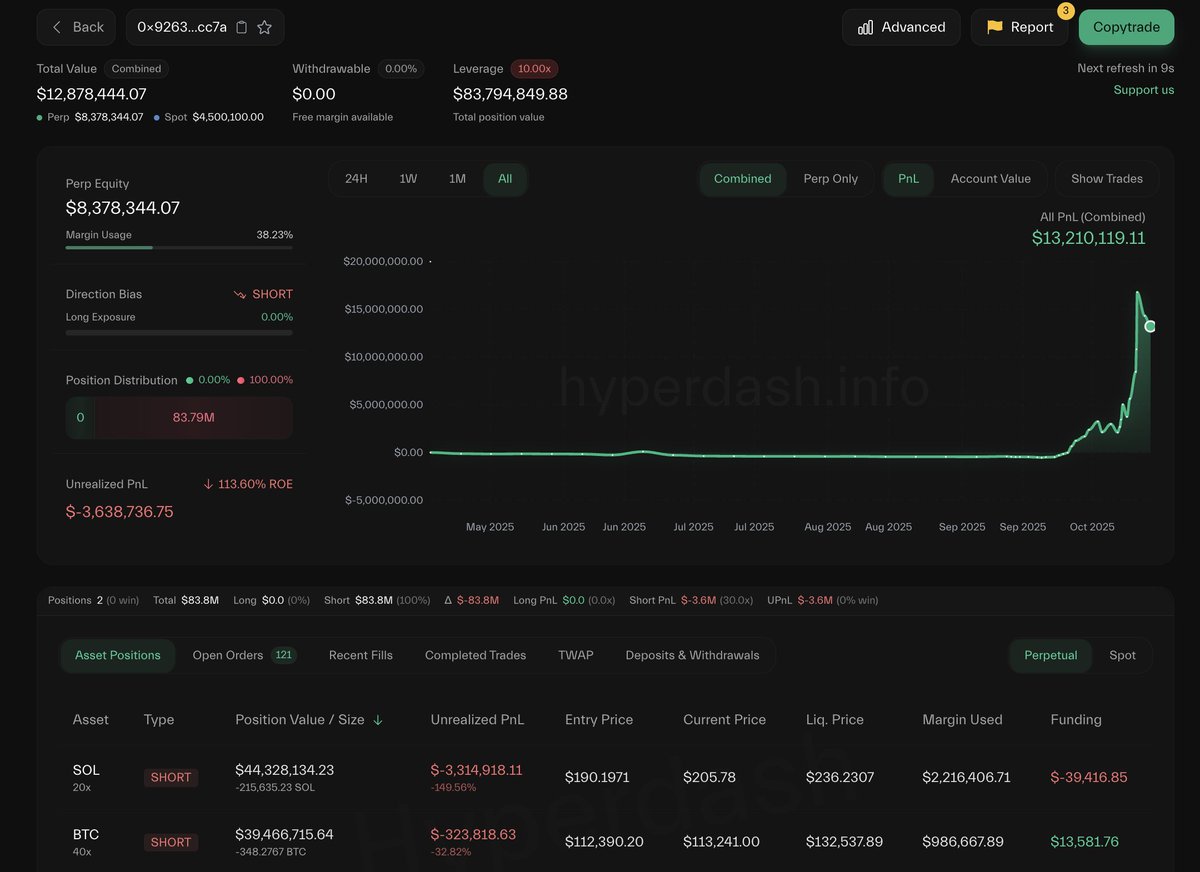The image size is (1200, 872).
Task: Click the current PnL chart endpoint marker
Action: point(1150,327)
